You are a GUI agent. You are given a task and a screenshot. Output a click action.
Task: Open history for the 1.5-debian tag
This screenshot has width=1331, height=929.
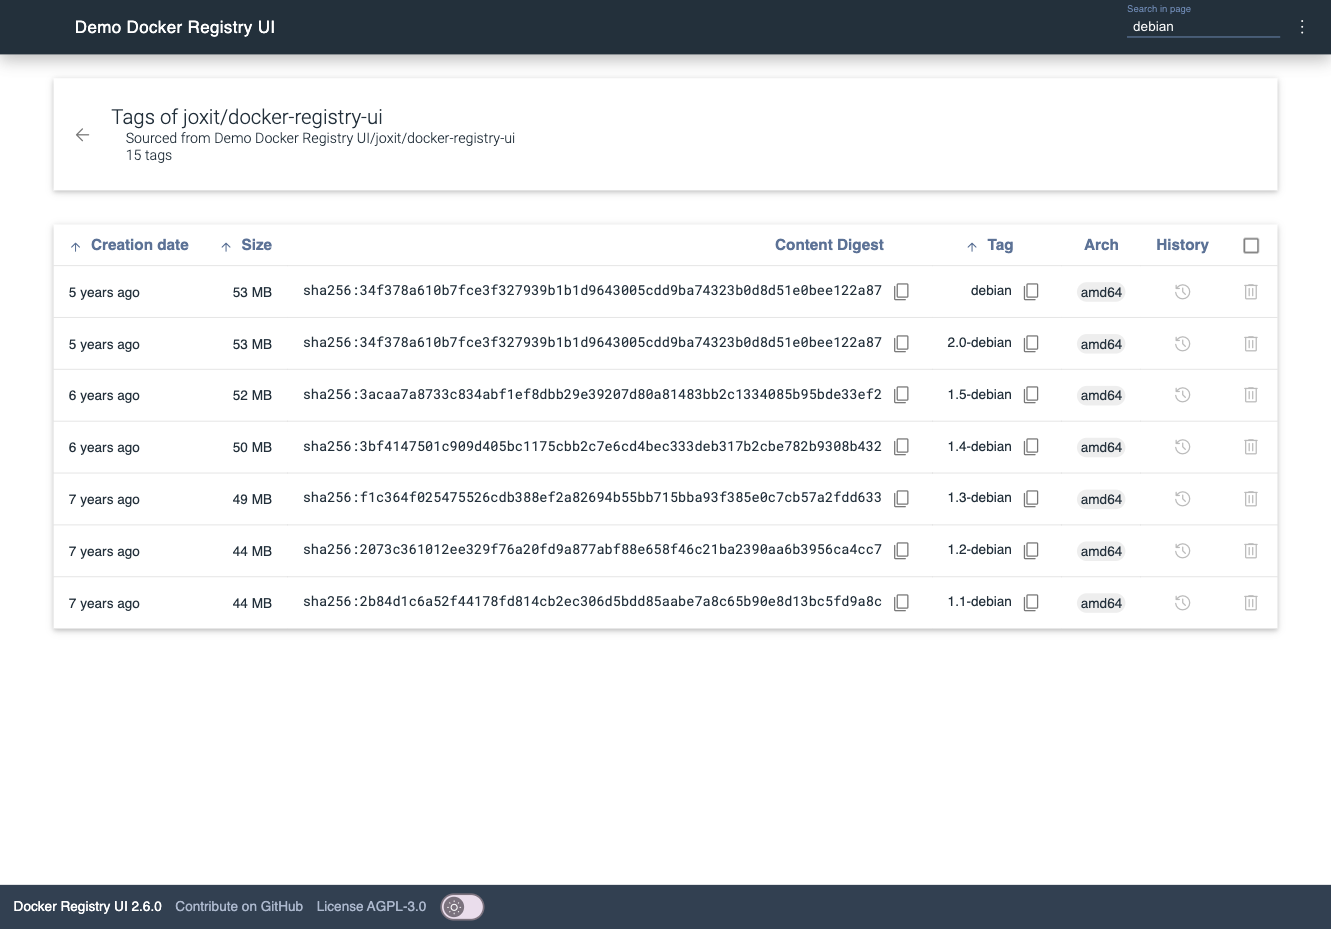coord(1182,395)
